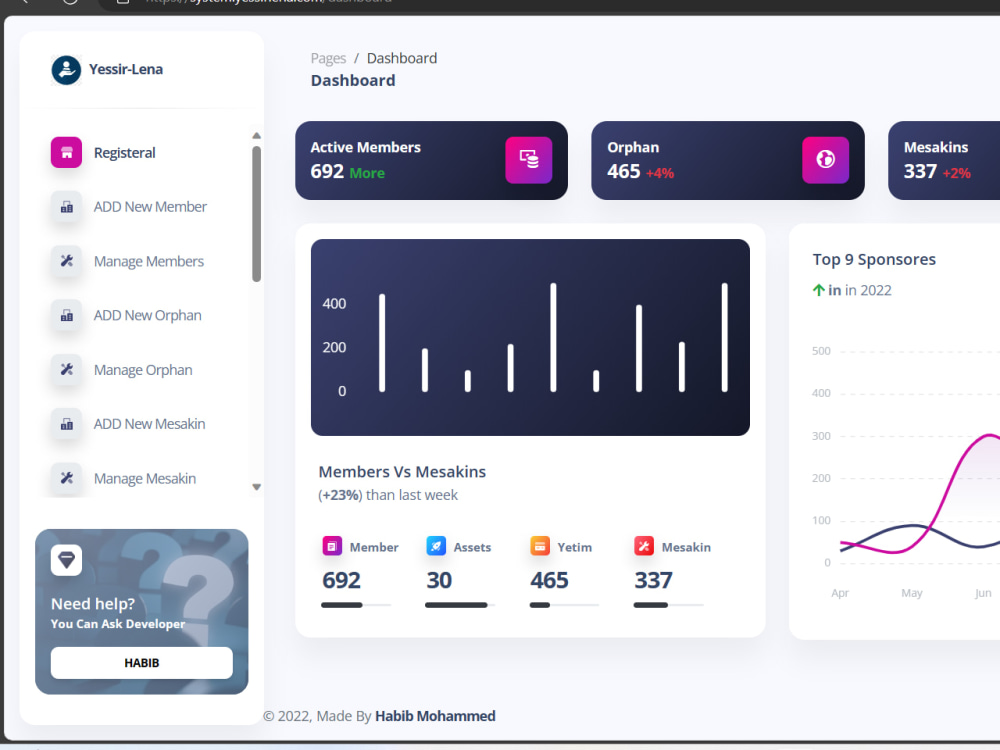This screenshot has width=1000, height=750.
Task: Go to Manage Orphan
Action: [143, 369]
